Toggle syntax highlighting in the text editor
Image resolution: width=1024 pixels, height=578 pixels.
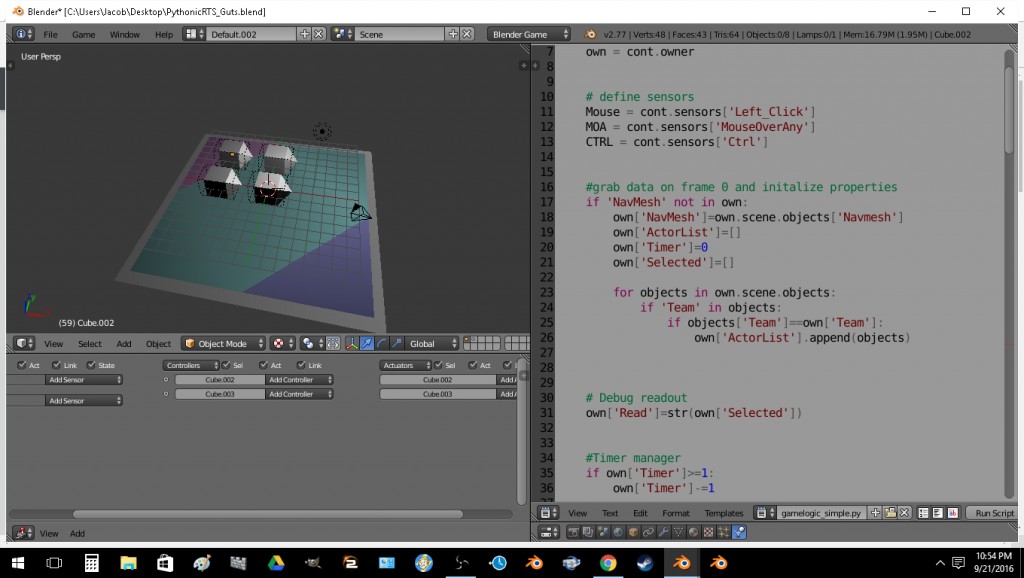pos(951,512)
